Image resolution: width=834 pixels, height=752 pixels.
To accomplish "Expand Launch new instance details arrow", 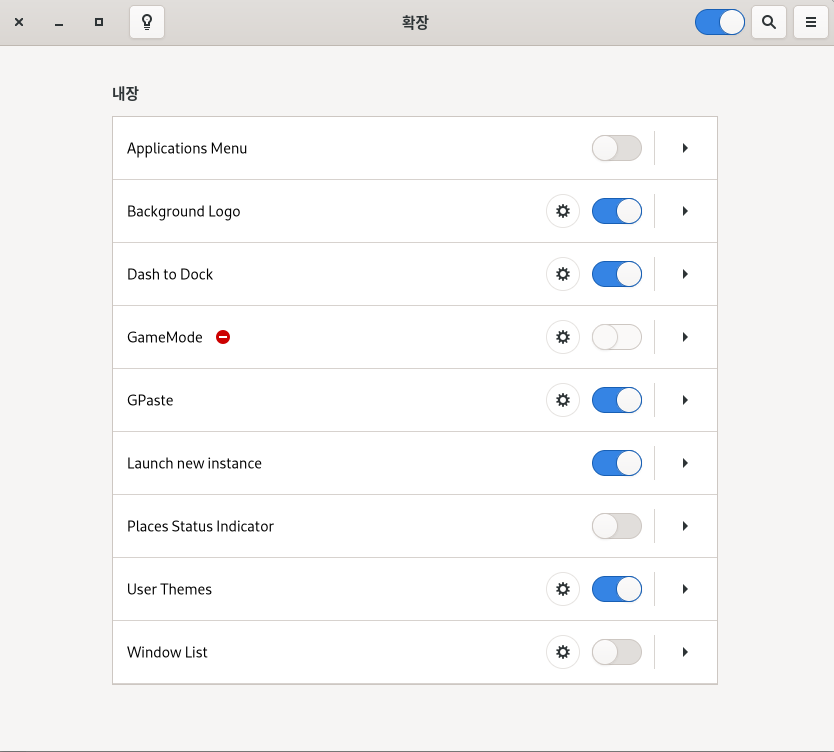I will pyautogui.click(x=685, y=463).
